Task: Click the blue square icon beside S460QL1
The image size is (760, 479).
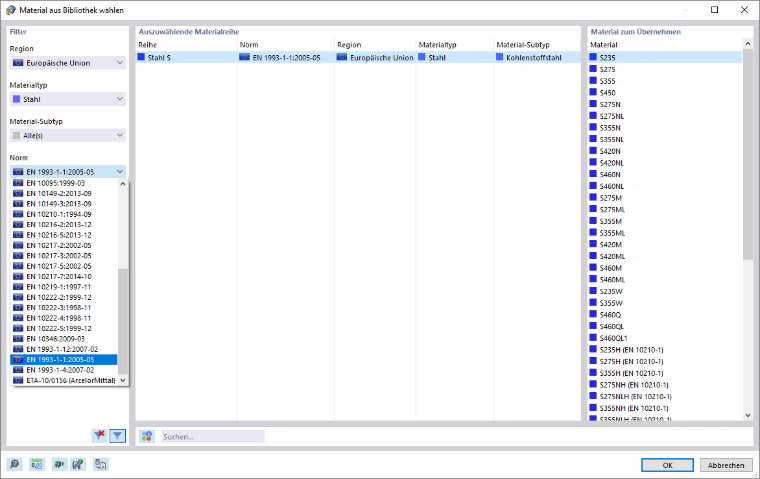Action: pyautogui.click(x=593, y=337)
